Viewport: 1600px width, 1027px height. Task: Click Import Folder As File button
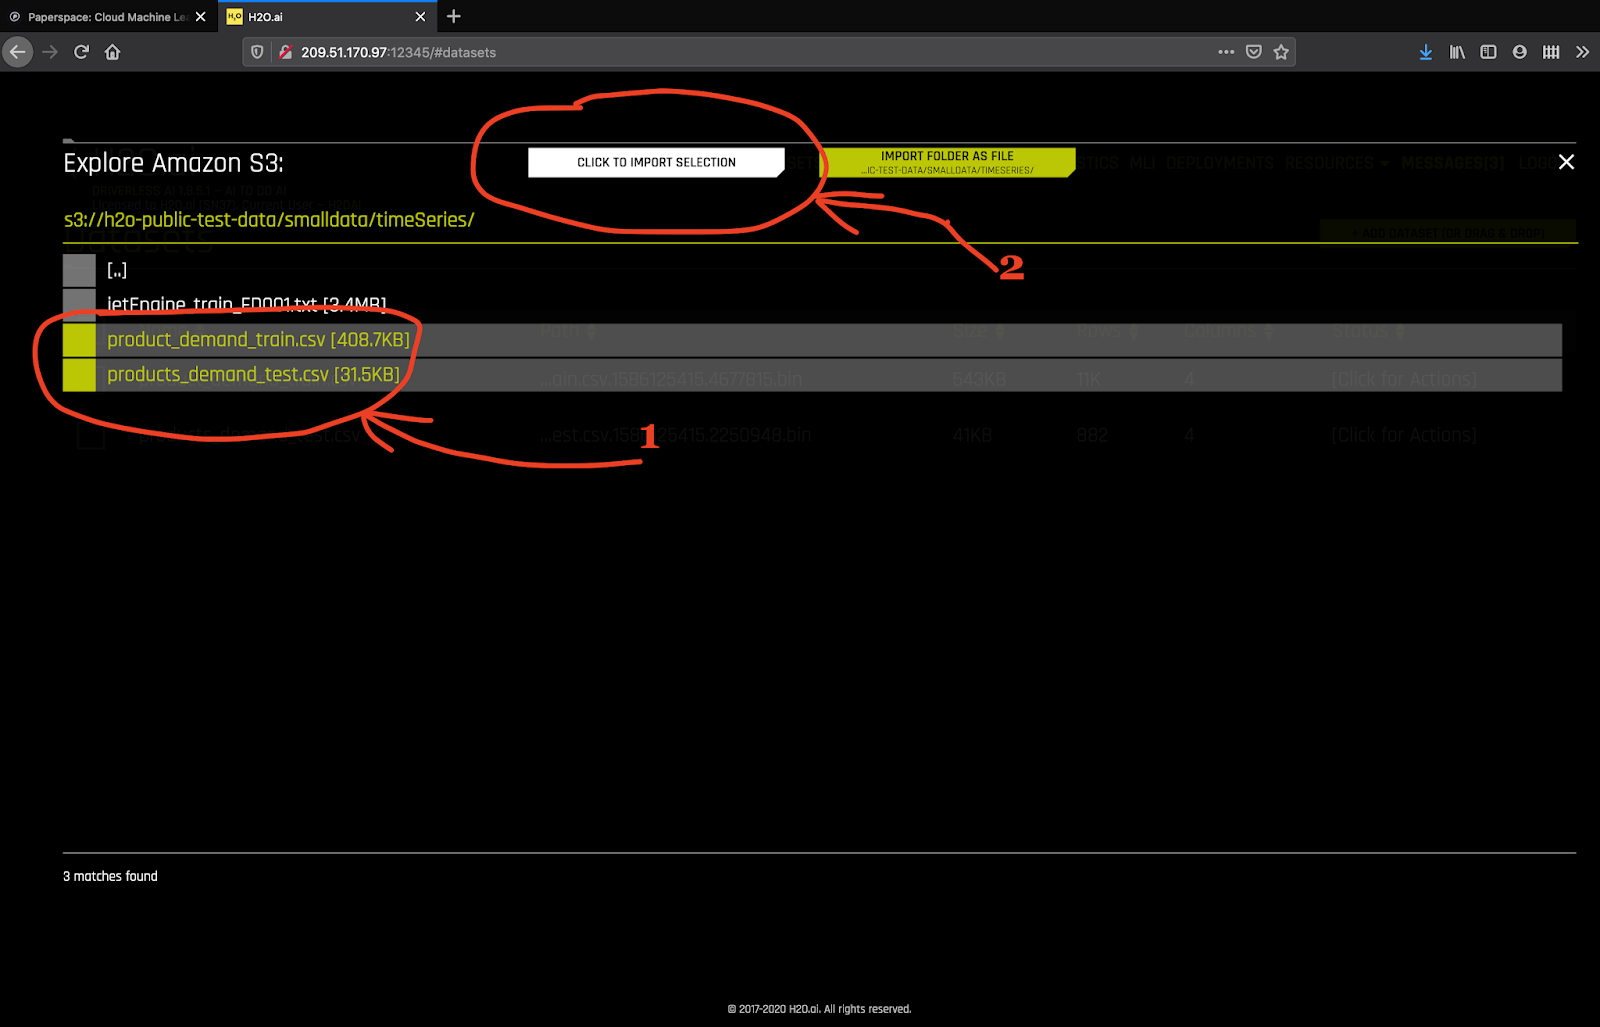pyautogui.click(x=947, y=162)
